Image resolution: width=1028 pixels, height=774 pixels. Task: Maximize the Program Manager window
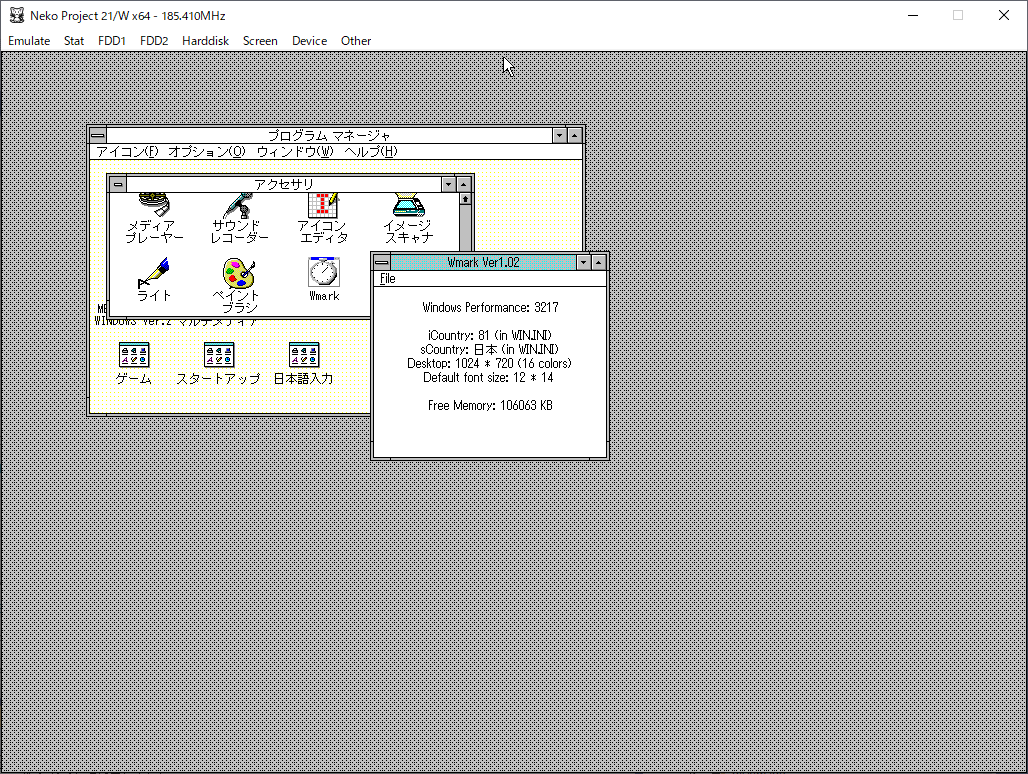574,135
